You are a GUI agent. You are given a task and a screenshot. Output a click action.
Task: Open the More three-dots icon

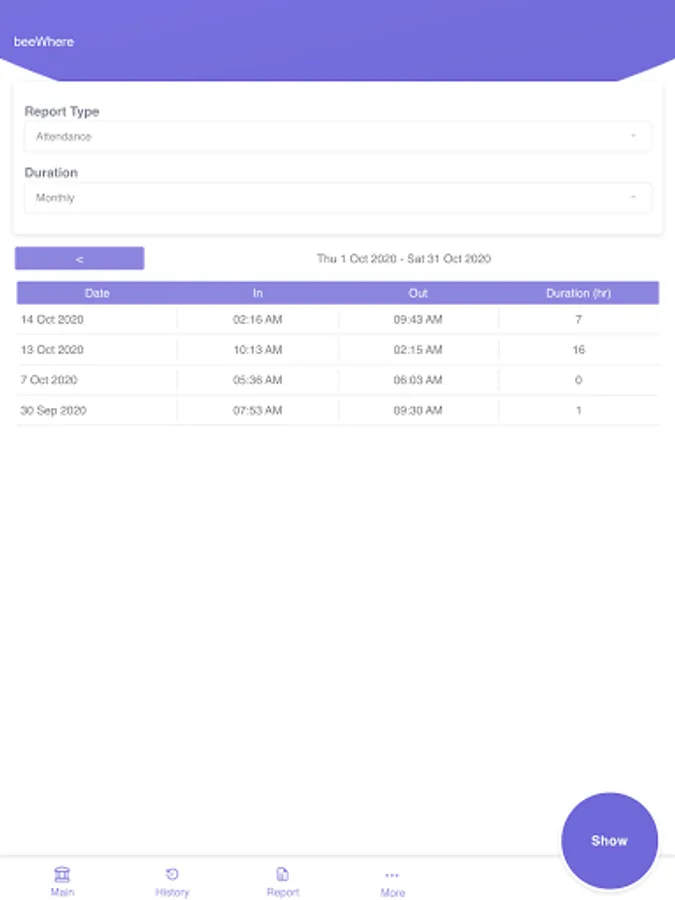pos(392,875)
